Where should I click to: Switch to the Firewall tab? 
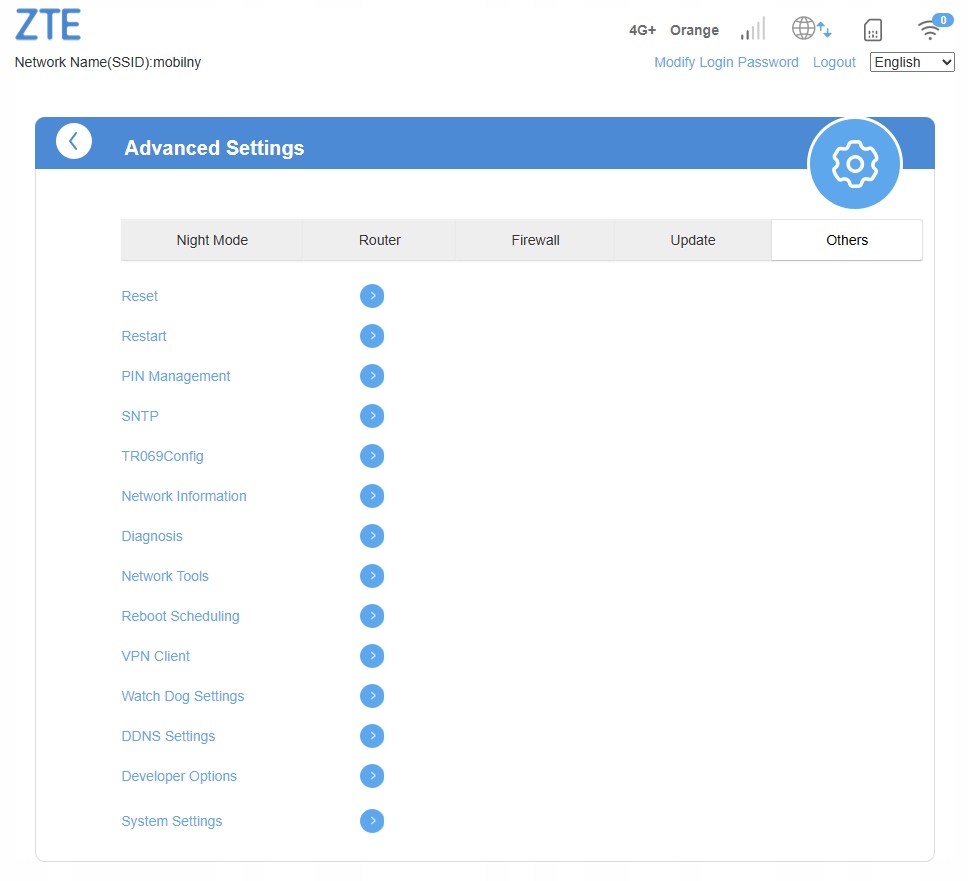535,240
